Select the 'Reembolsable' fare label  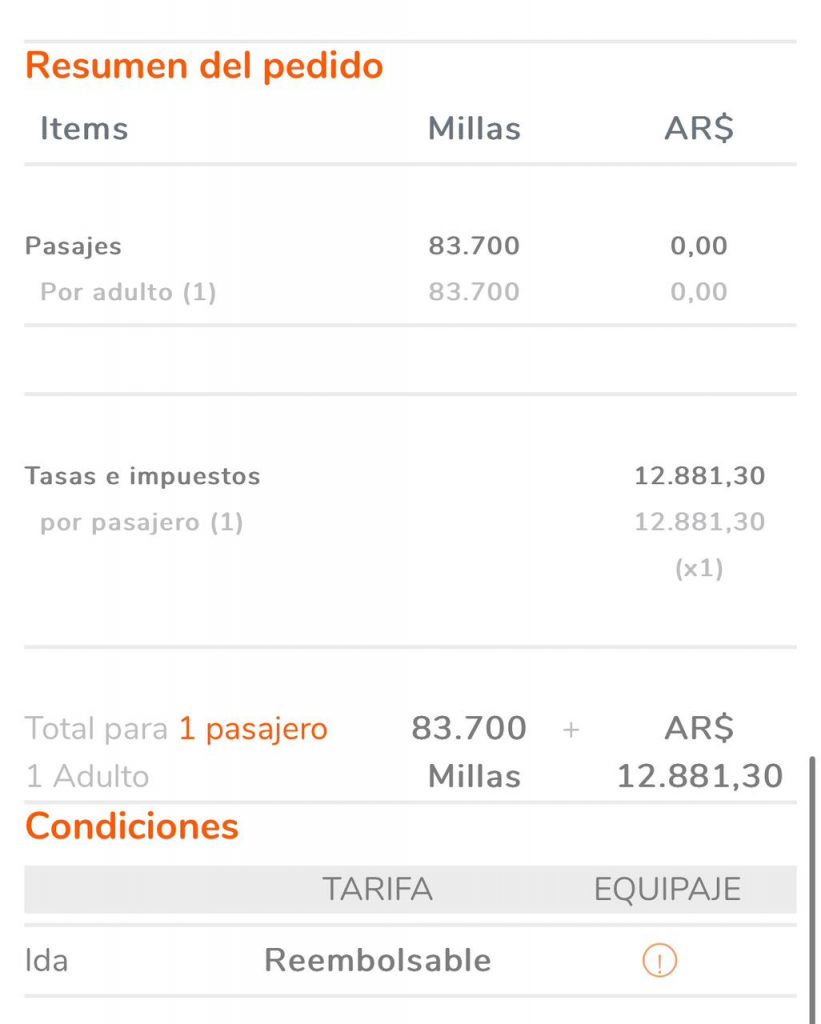coord(378,961)
